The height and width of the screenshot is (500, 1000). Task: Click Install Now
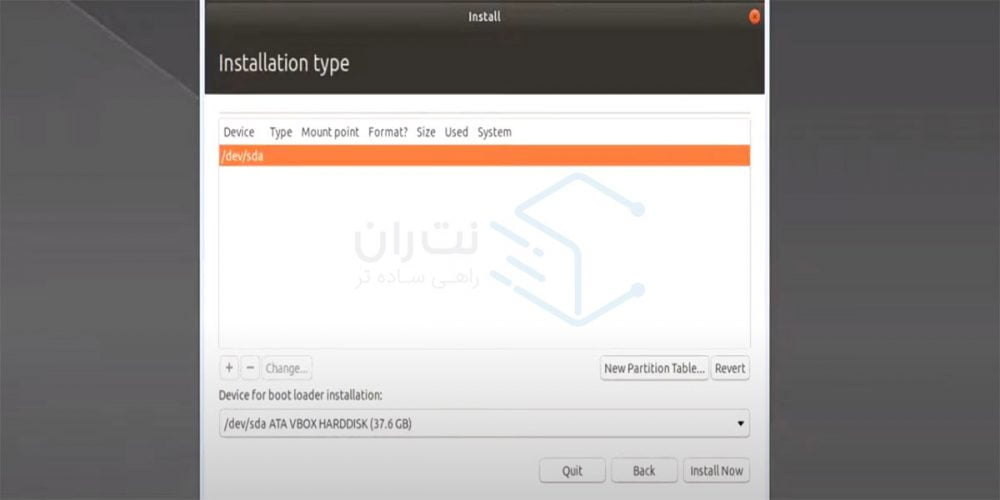pos(716,471)
